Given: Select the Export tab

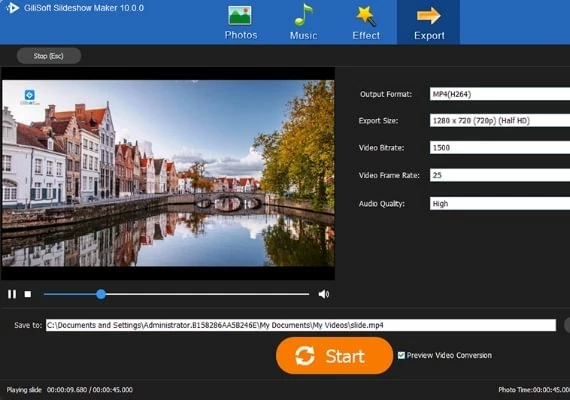Looking at the screenshot, I should point(429,23).
